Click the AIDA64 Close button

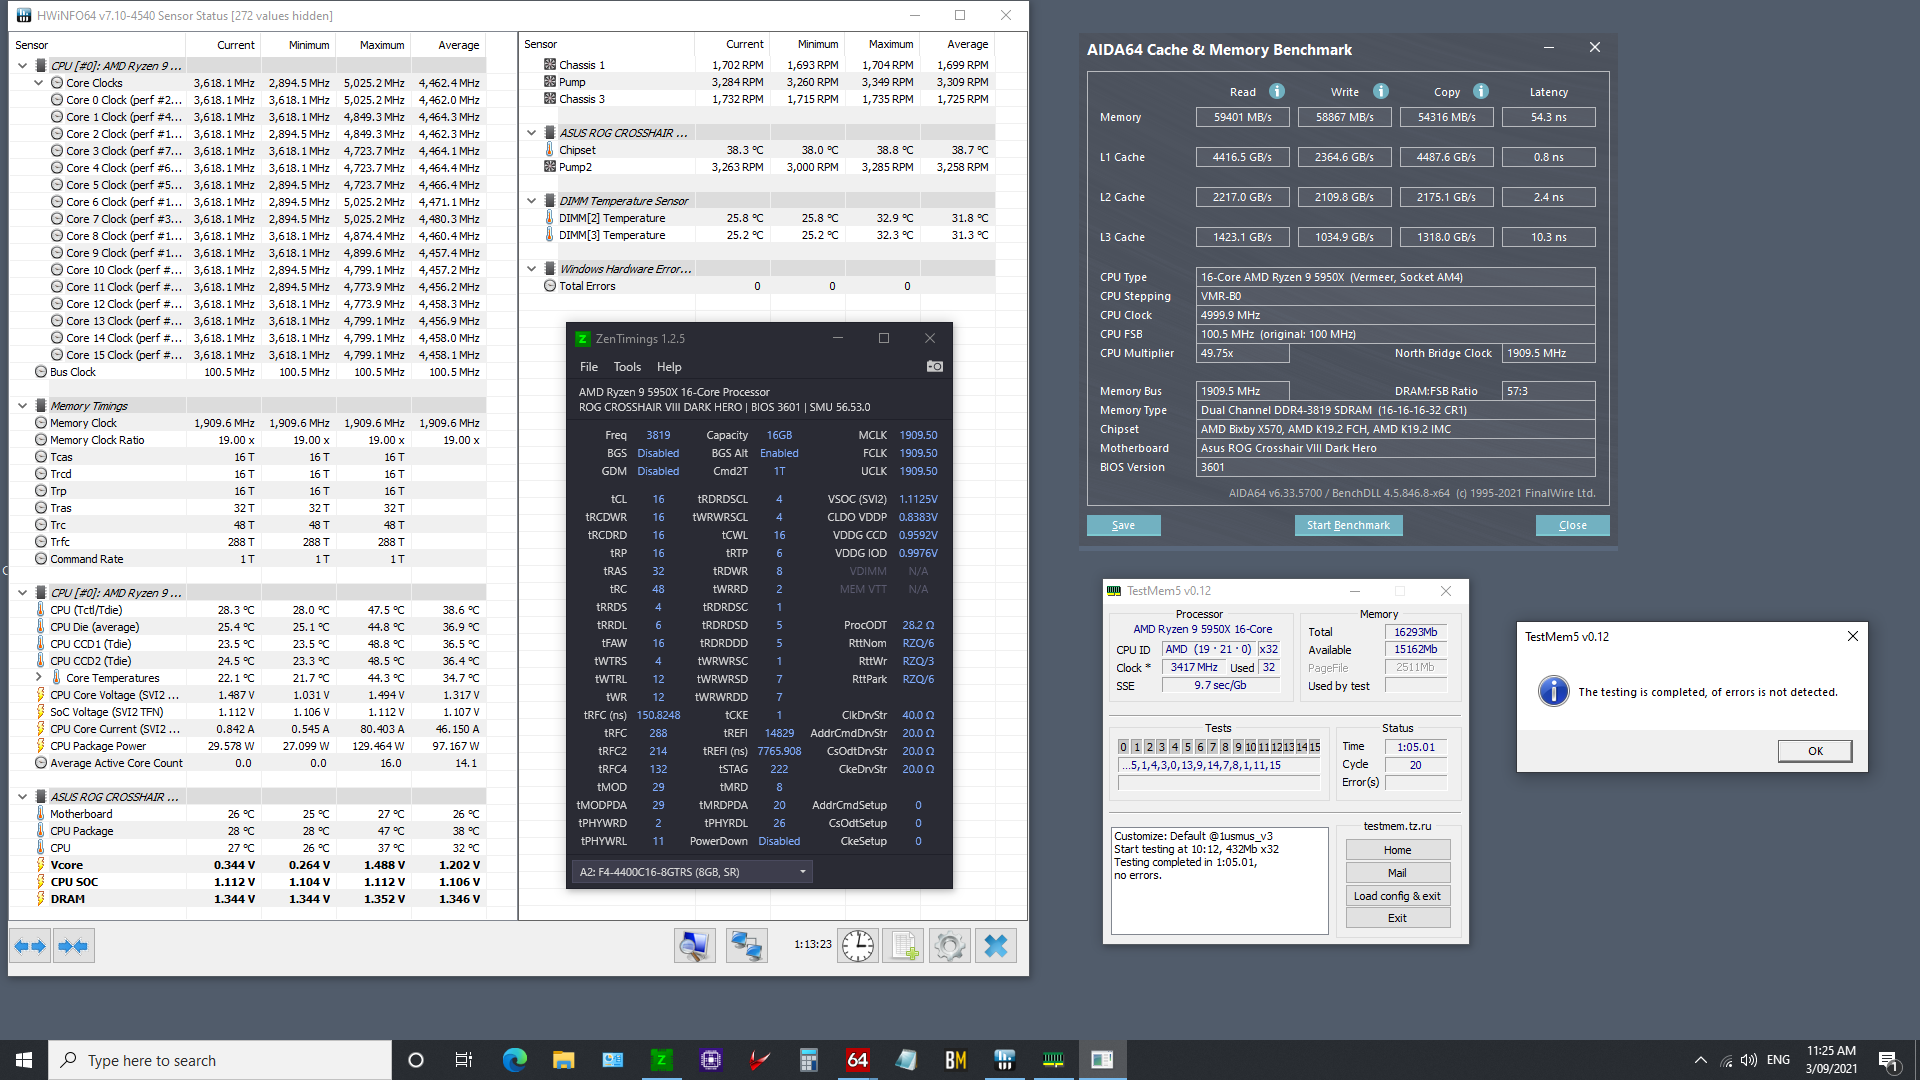point(1572,525)
